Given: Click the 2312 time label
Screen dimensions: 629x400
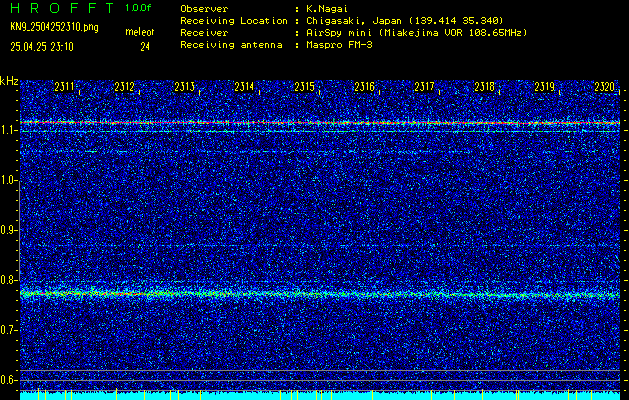Looking at the screenshot, I should pyautogui.click(x=124, y=87).
